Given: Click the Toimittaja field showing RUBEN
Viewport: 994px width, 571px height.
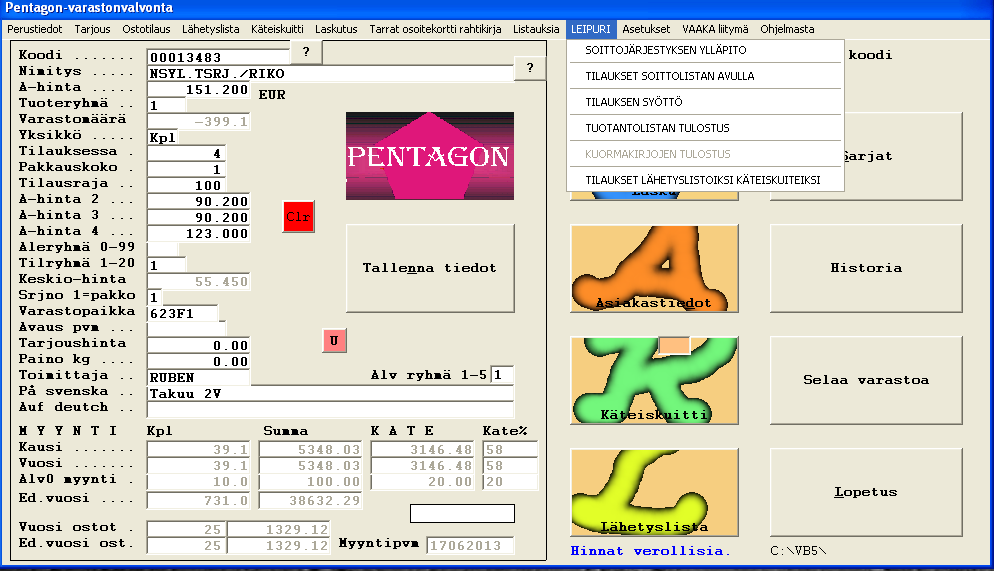Looking at the screenshot, I should (198, 377).
